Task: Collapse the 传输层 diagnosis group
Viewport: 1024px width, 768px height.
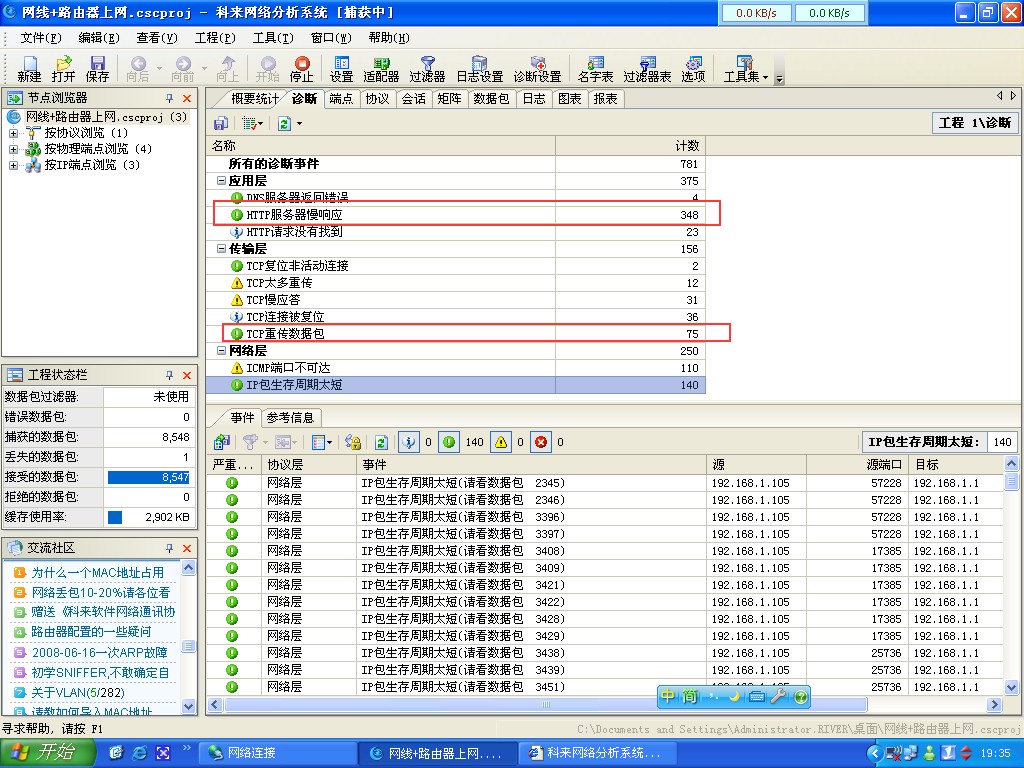Action: (x=221, y=249)
